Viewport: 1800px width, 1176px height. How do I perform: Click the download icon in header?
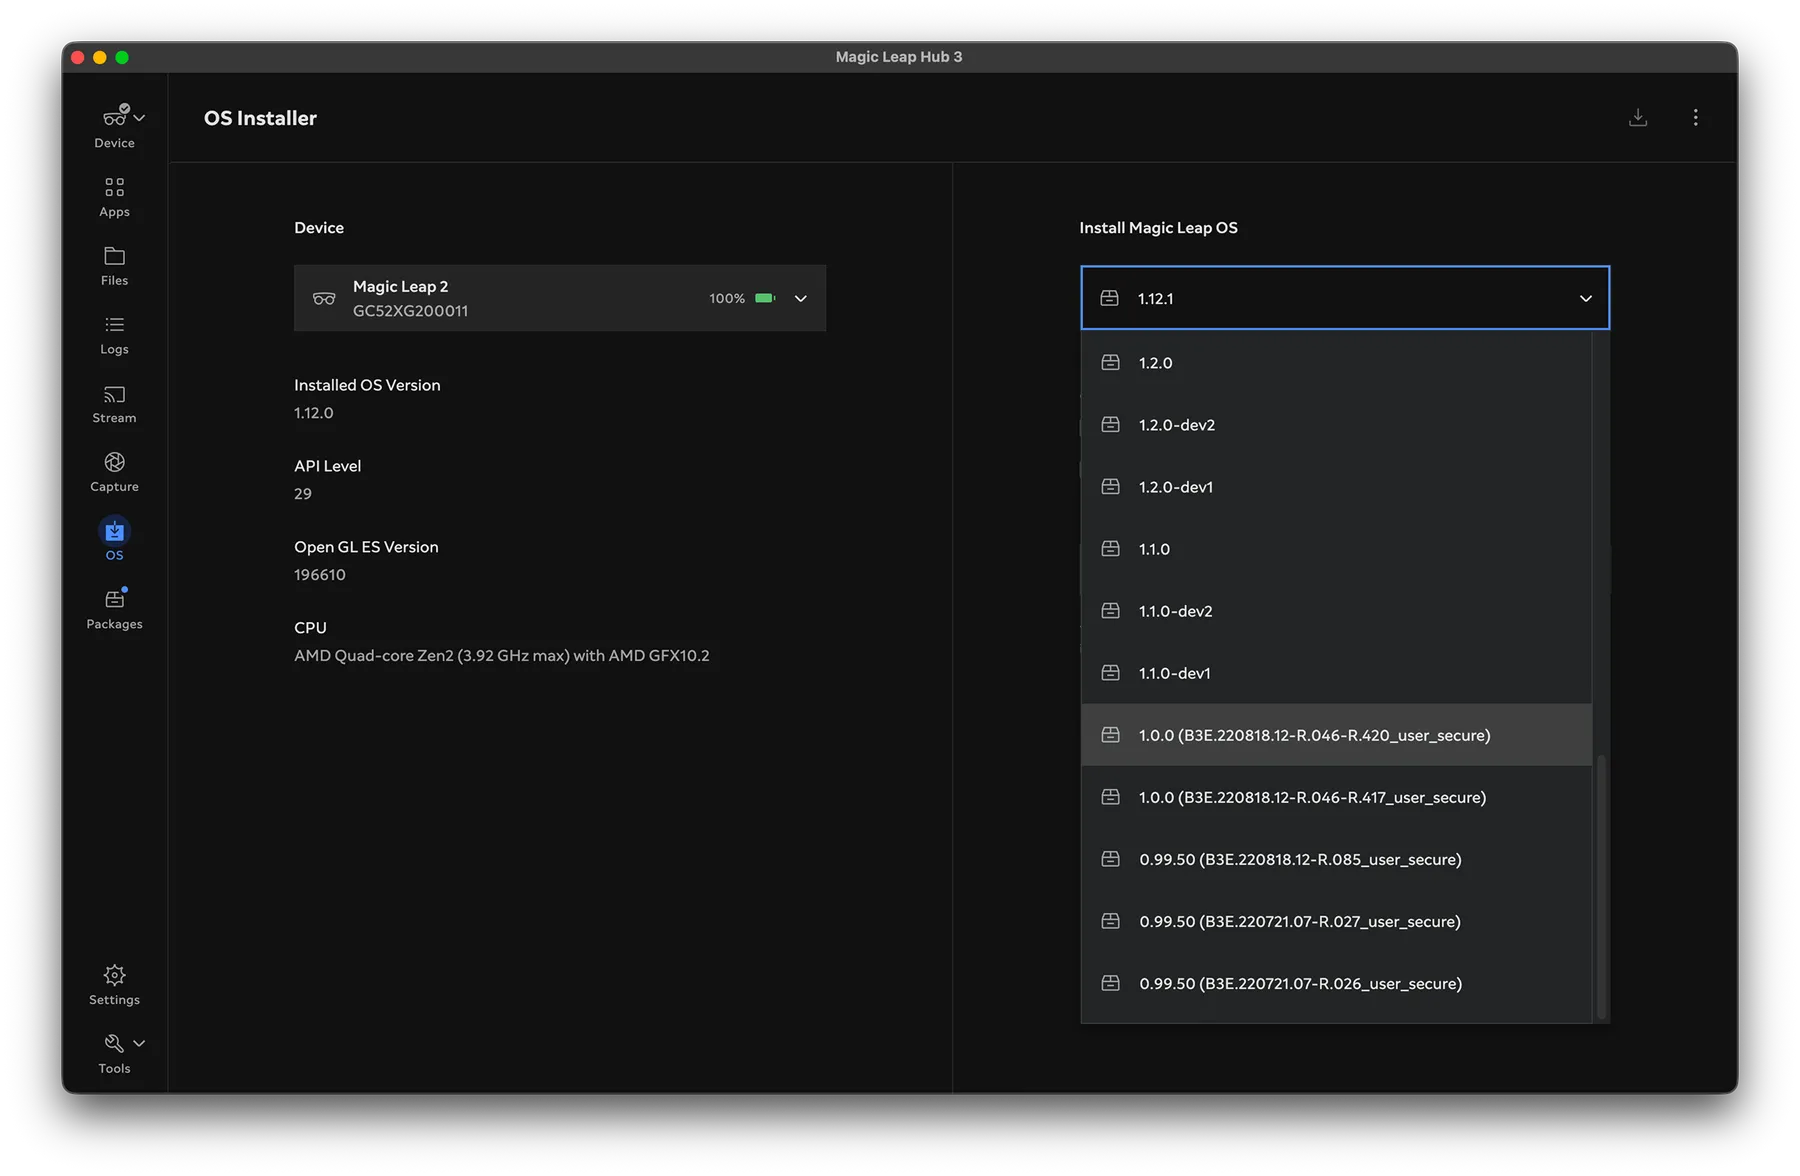pos(1638,118)
